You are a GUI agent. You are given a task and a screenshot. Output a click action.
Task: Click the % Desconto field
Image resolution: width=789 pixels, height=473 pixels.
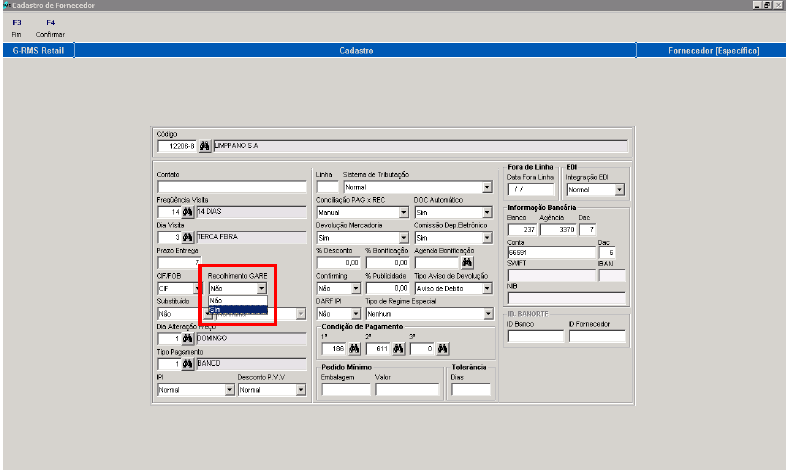(338, 262)
